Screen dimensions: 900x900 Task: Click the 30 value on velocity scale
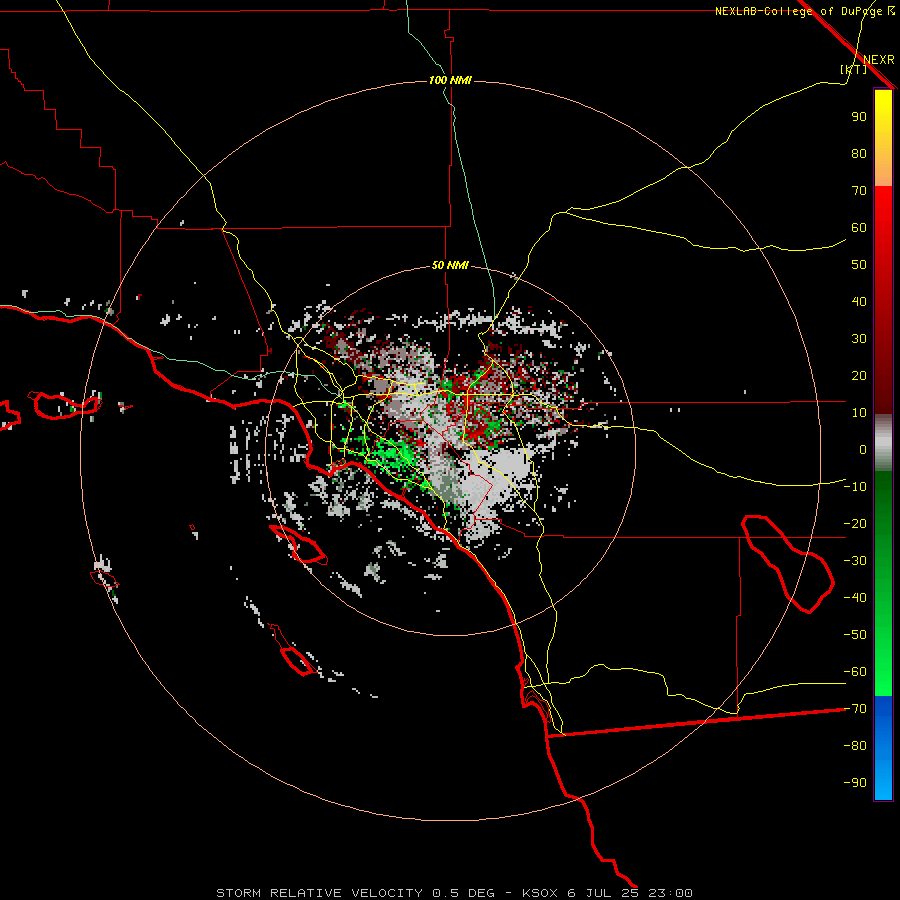click(x=859, y=339)
